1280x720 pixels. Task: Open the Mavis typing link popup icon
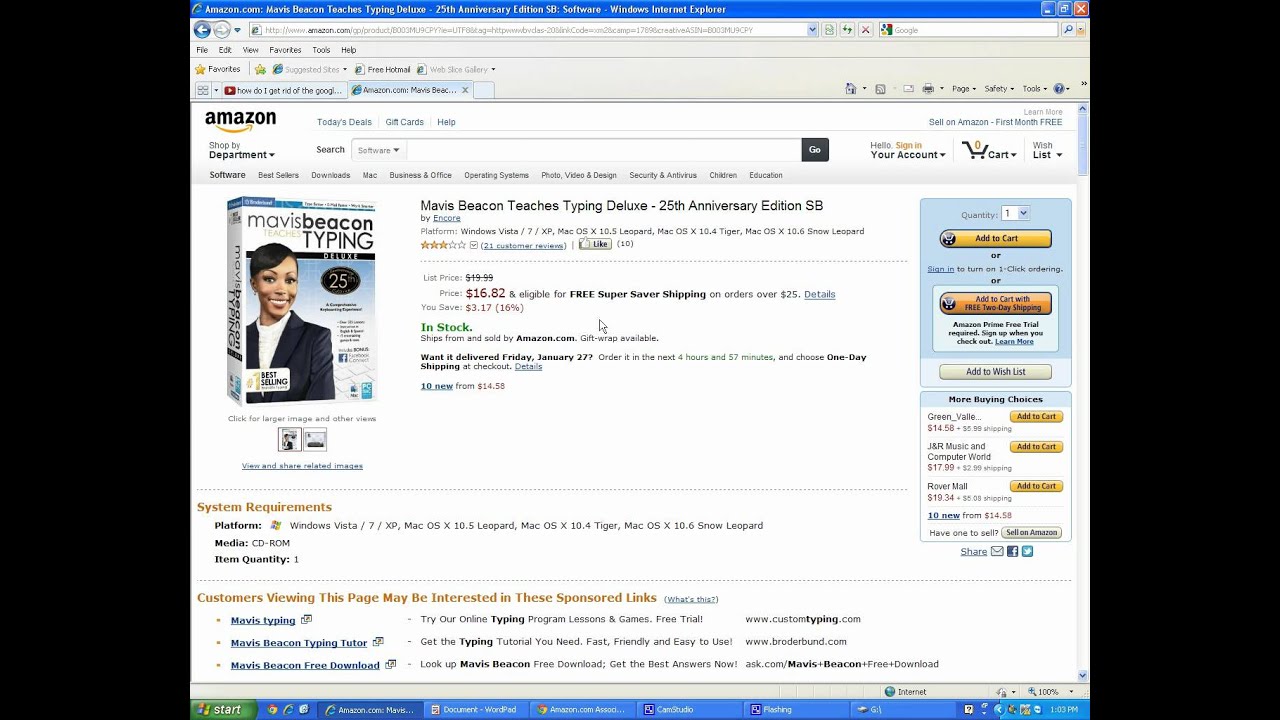coord(306,620)
